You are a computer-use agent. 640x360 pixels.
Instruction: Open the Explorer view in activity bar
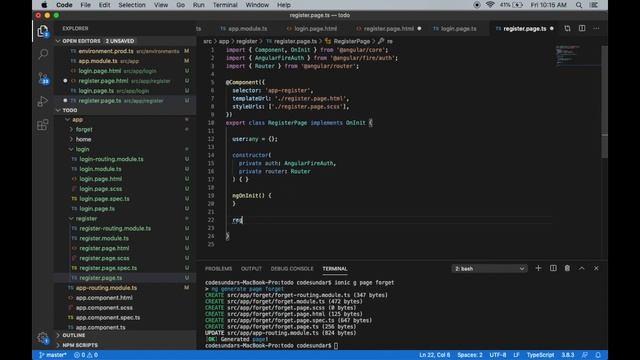43,31
